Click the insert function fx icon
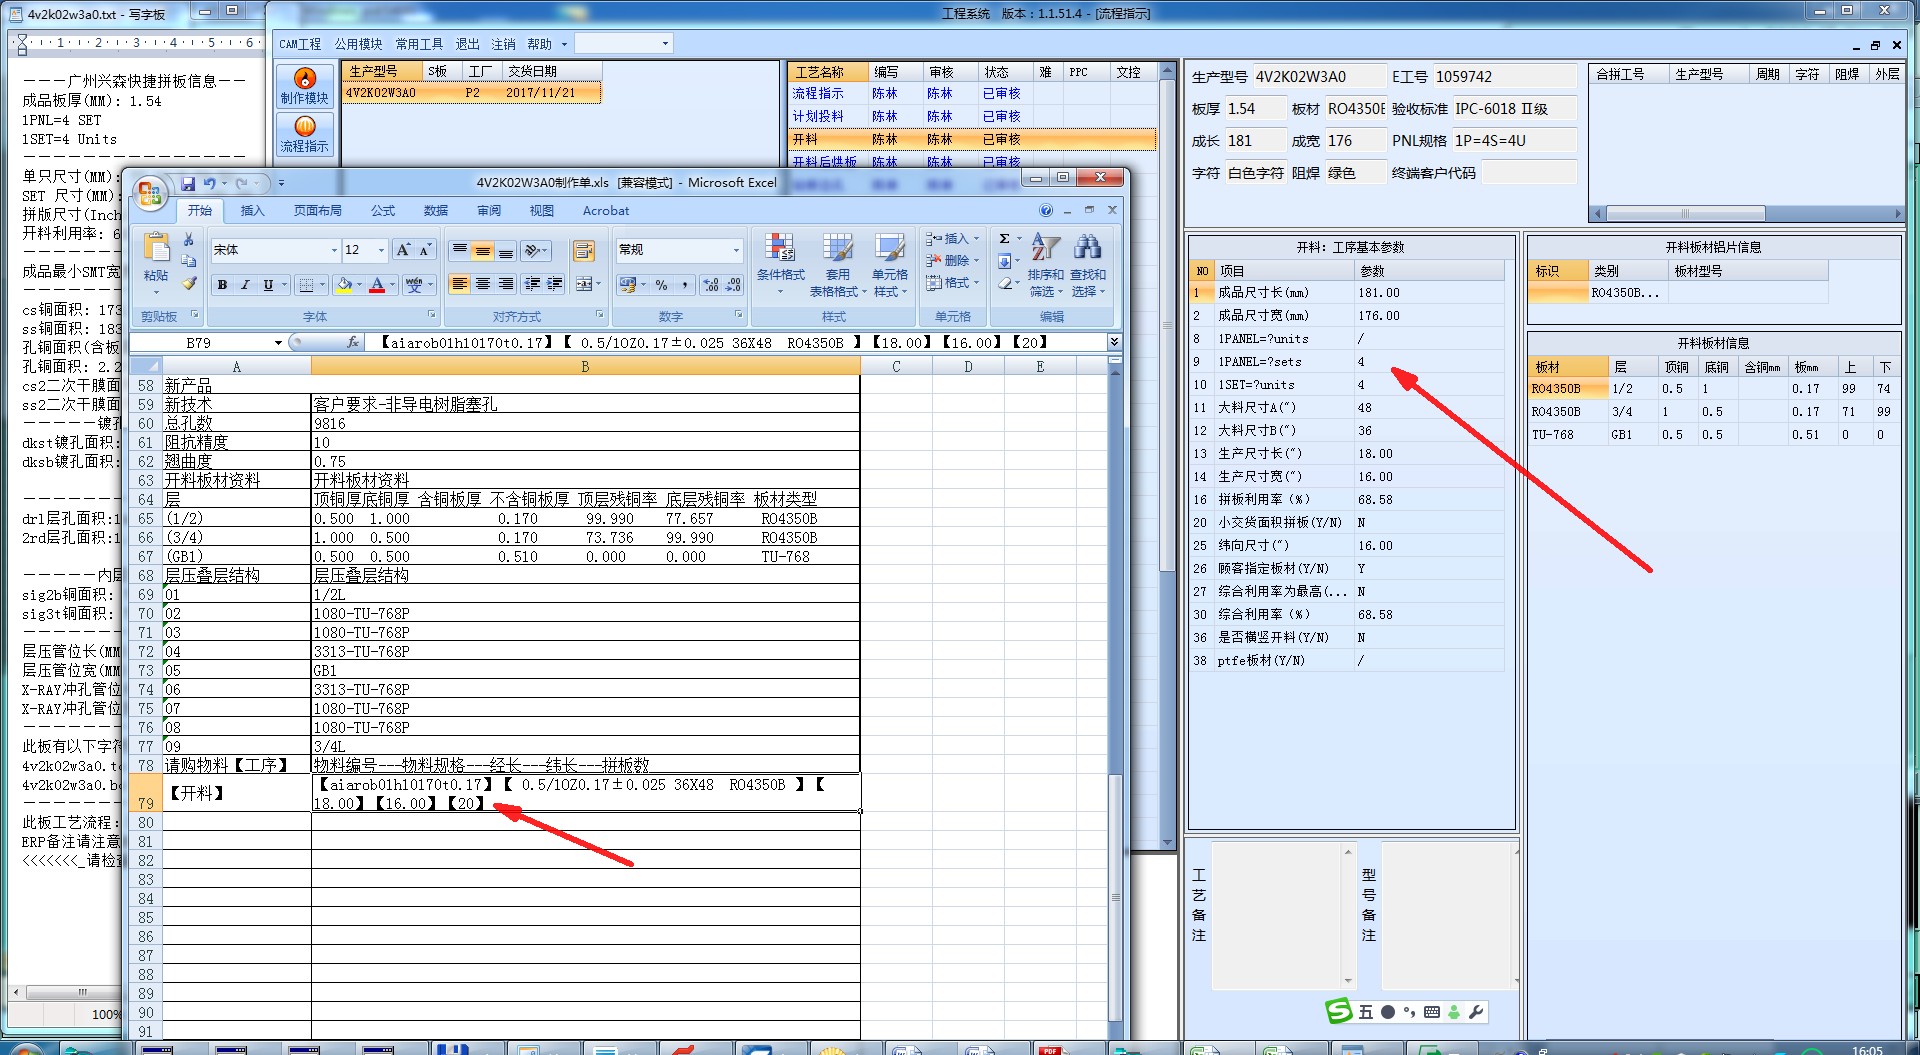 point(353,342)
